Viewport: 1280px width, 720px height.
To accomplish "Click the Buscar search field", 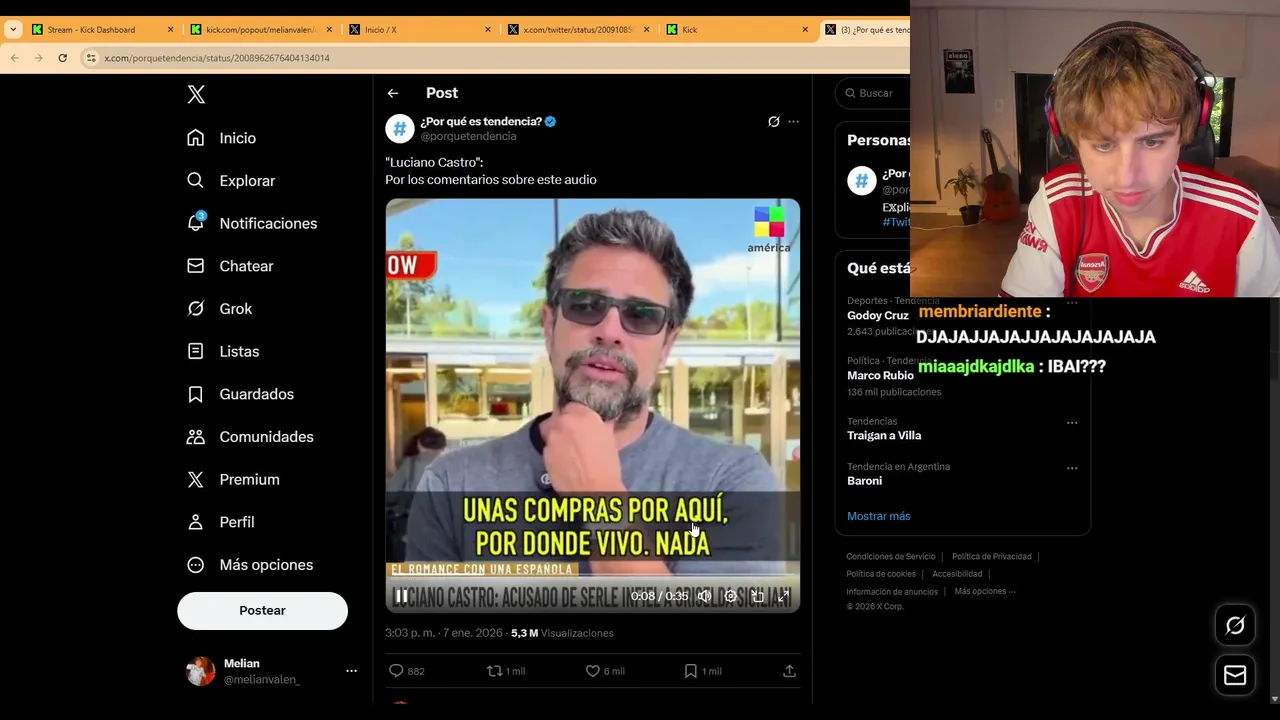I will [875, 93].
